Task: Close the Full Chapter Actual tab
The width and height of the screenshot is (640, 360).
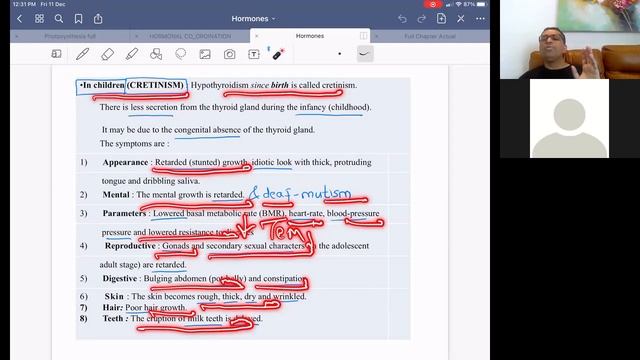Action: (376, 36)
